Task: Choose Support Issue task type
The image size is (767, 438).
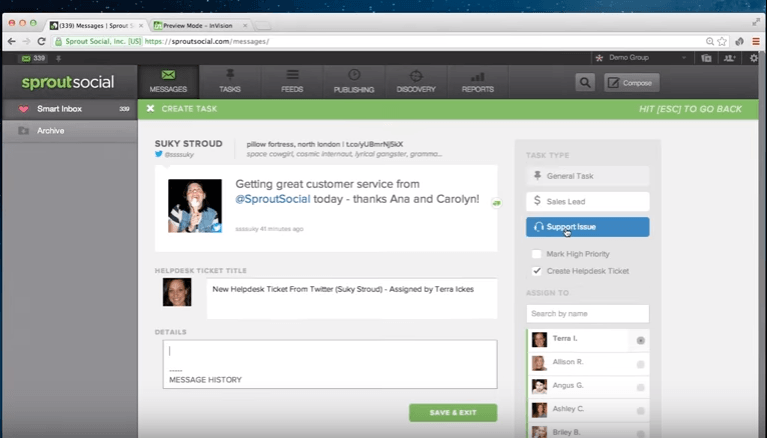Action: (587, 227)
